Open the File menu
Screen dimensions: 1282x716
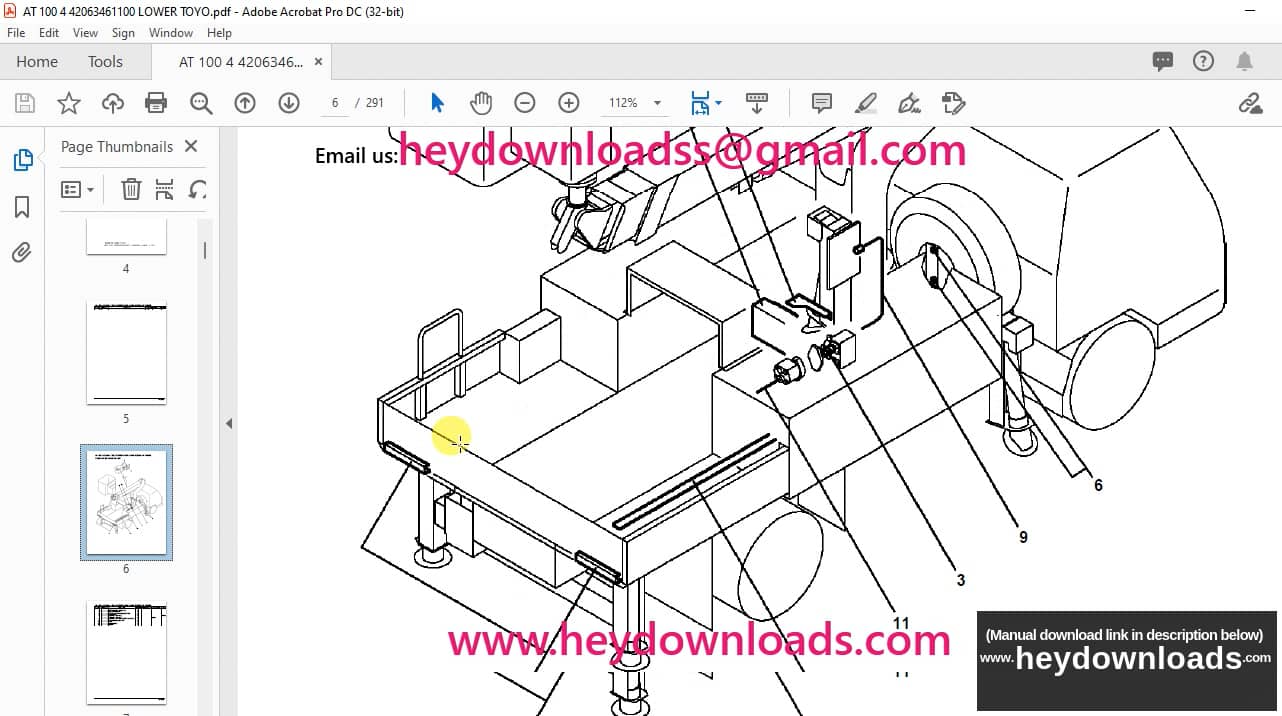16,33
